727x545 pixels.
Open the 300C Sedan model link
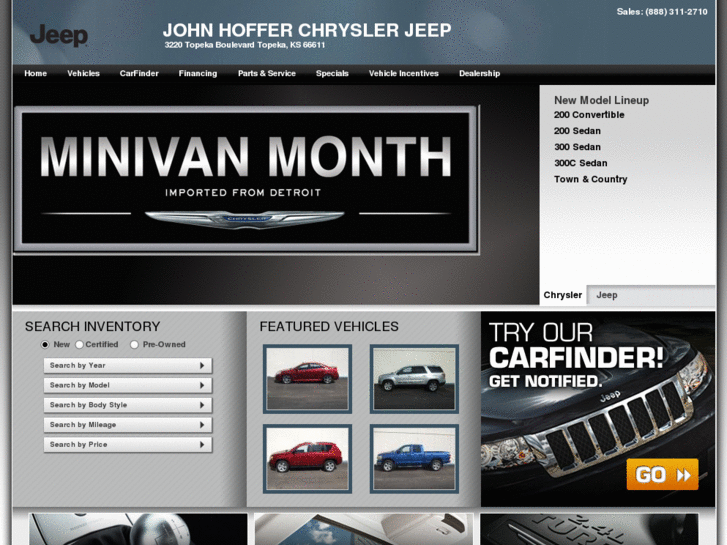click(580, 163)
